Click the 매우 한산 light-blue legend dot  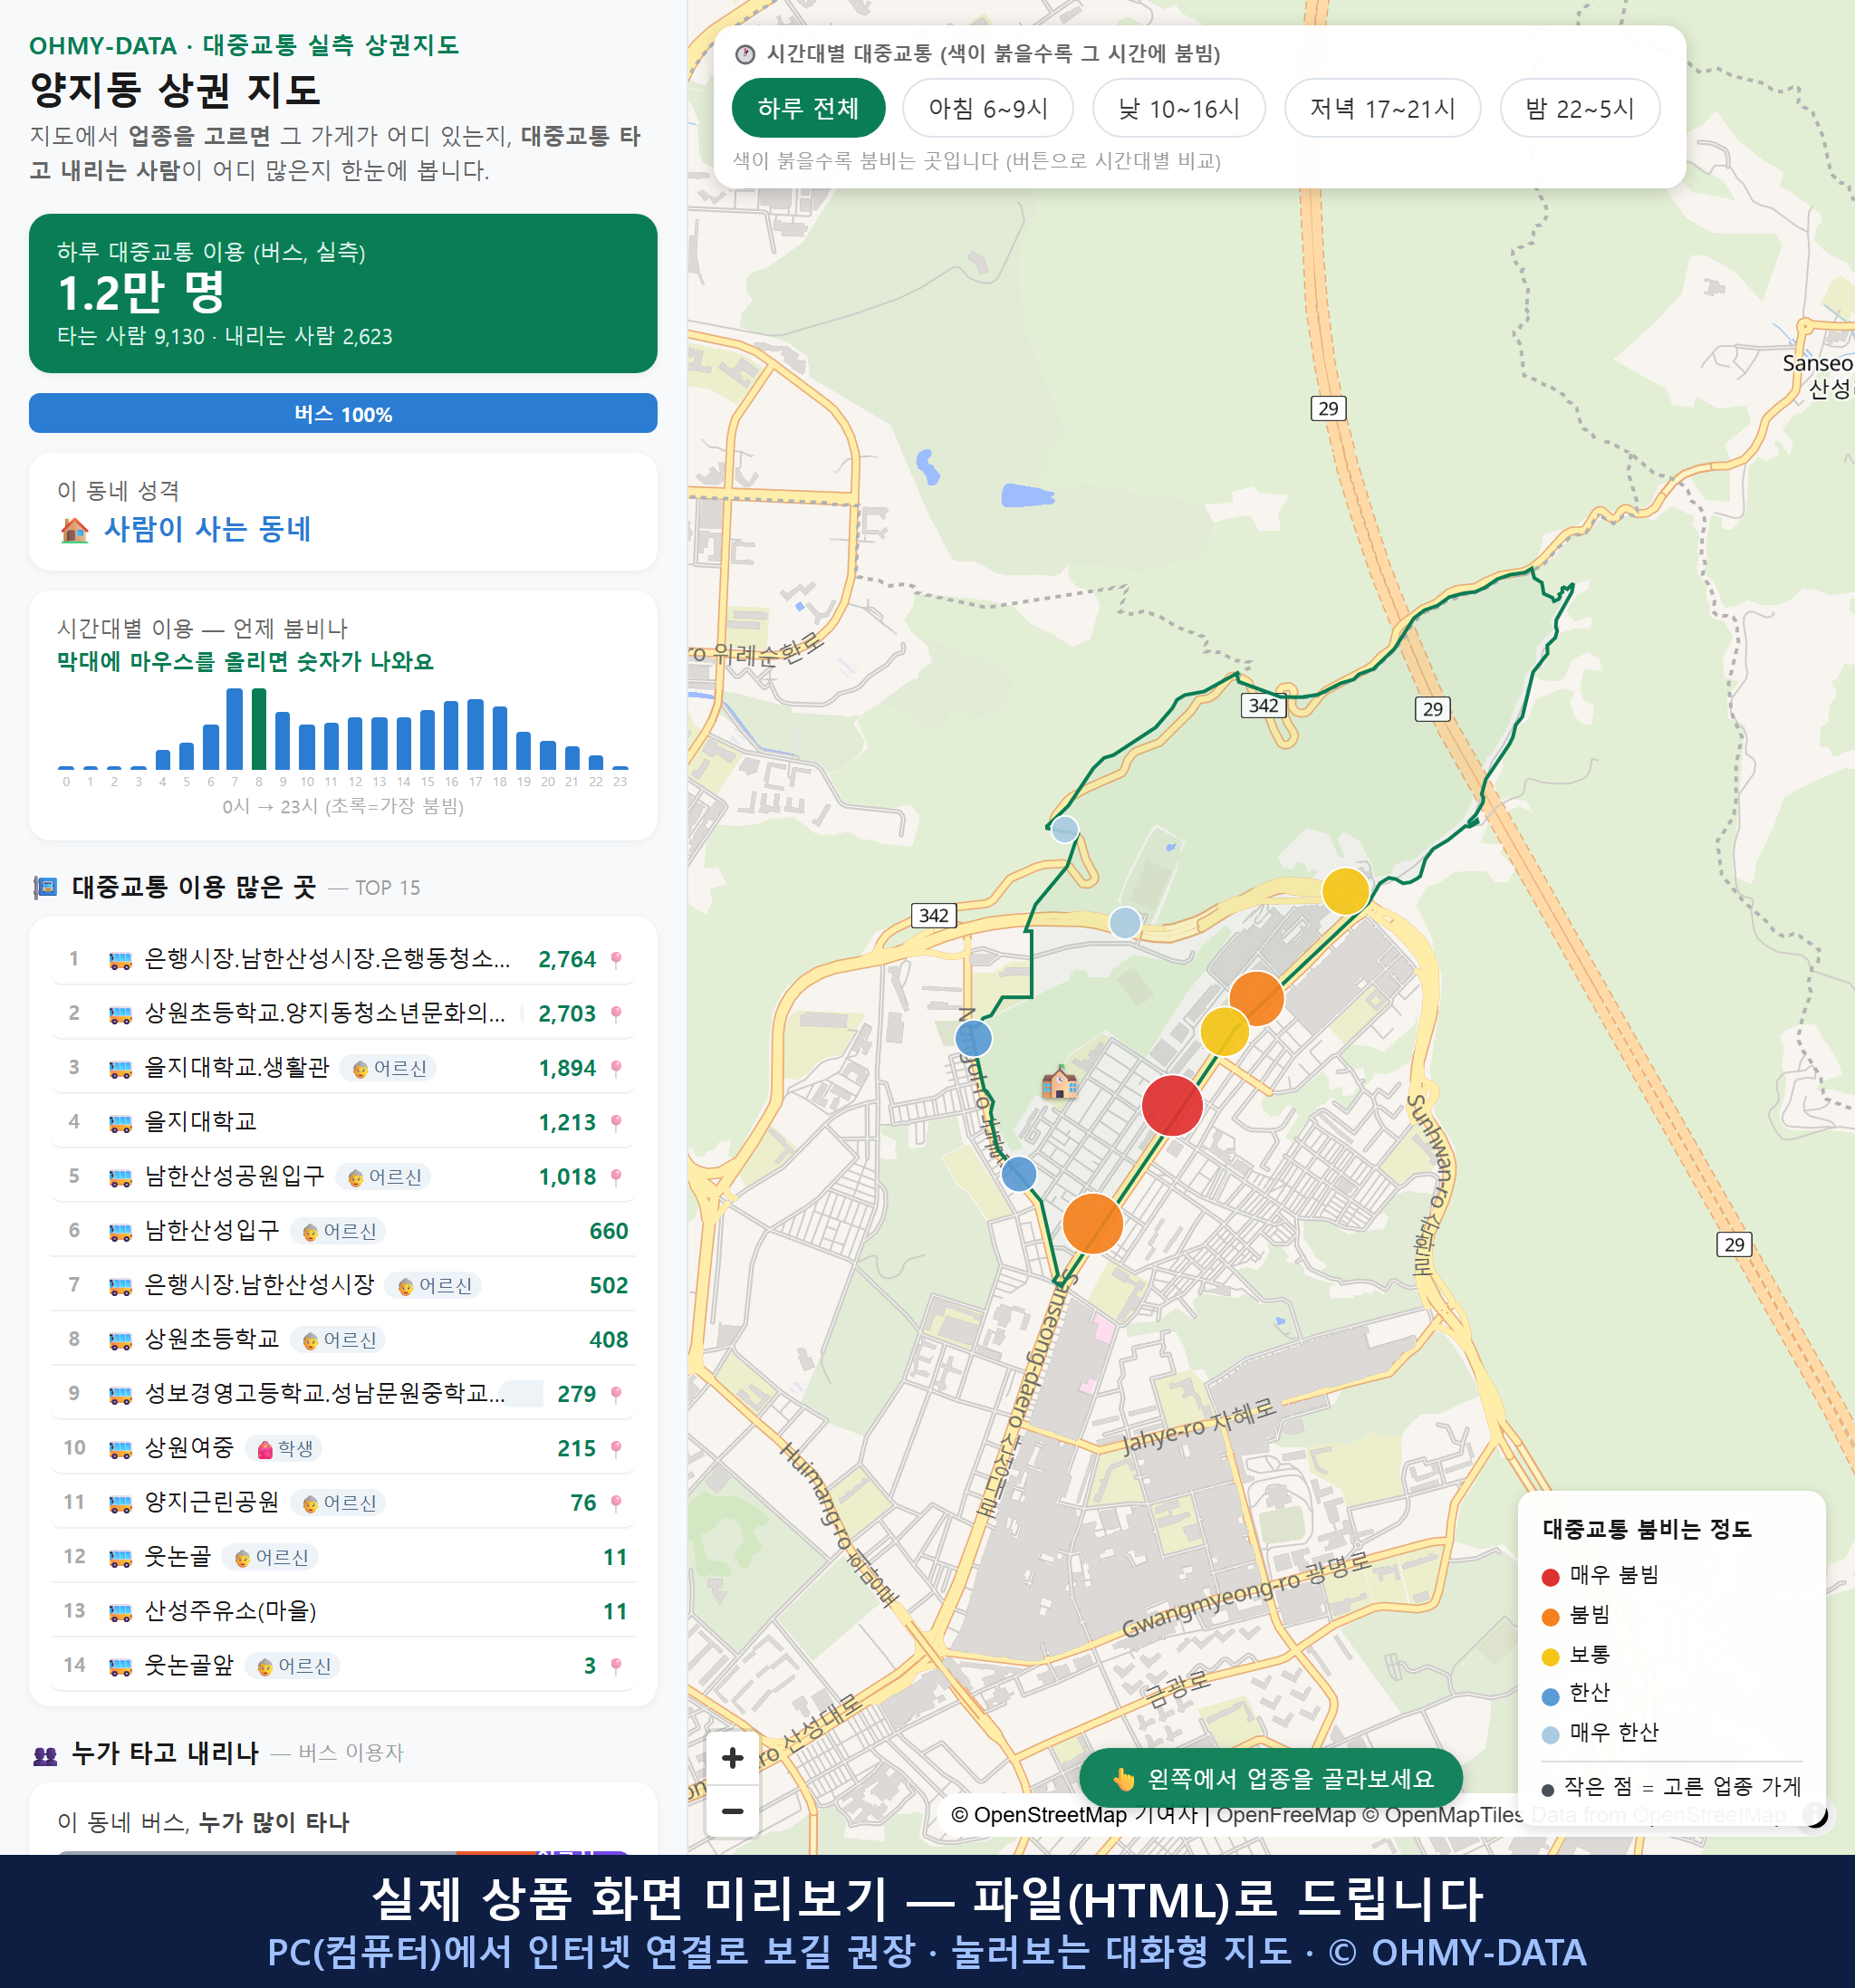[x=1550, y=1735]
